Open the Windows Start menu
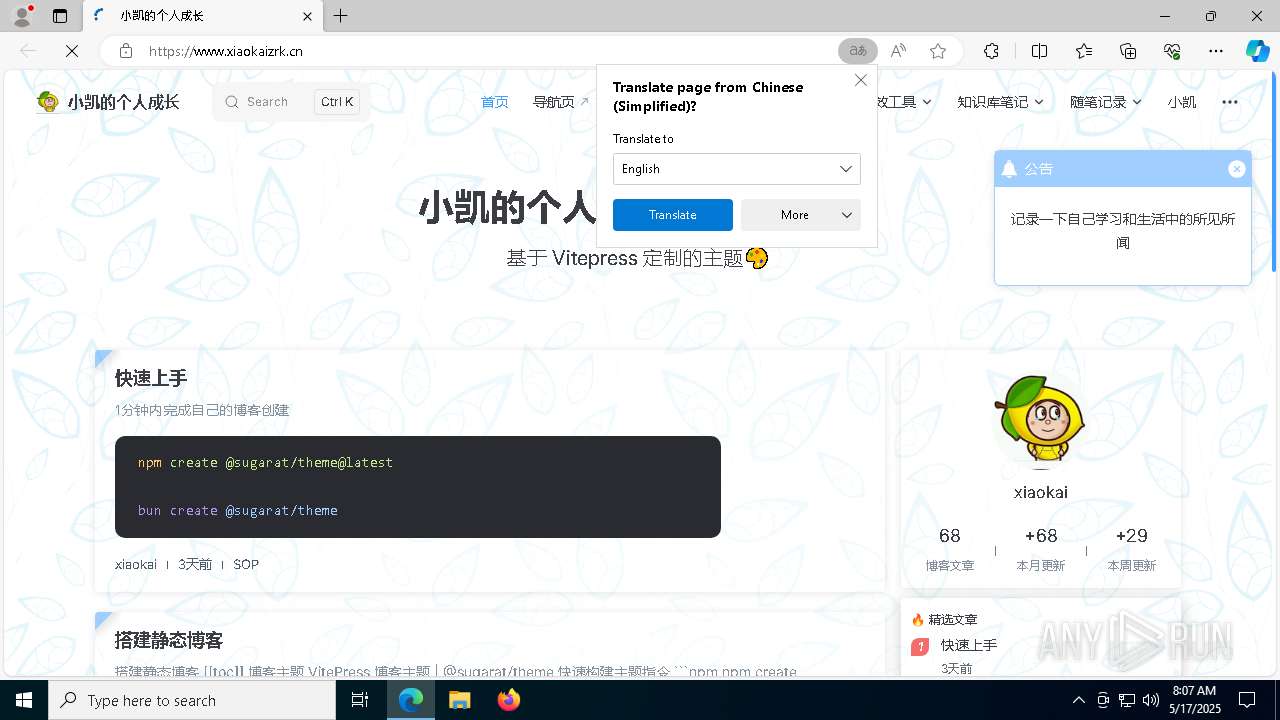Screen dimensions: 1280x720 point(24,700)
